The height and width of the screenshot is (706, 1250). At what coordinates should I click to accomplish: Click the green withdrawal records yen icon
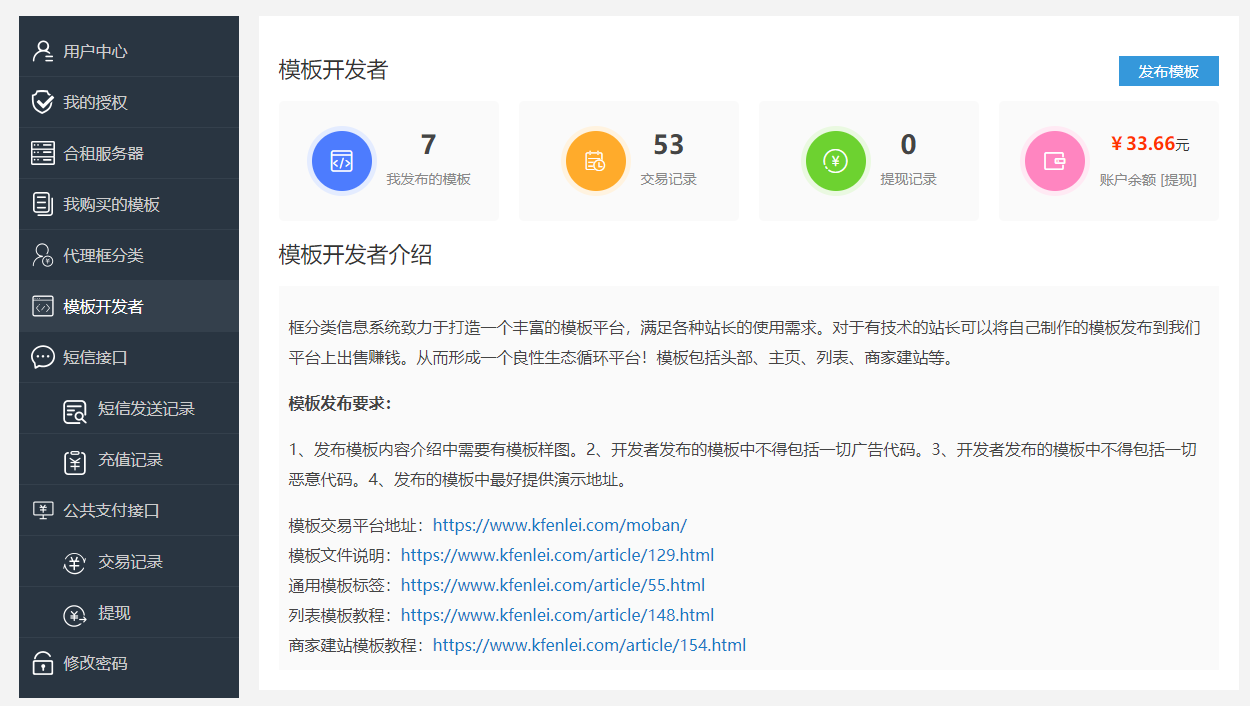coord(835,161)
